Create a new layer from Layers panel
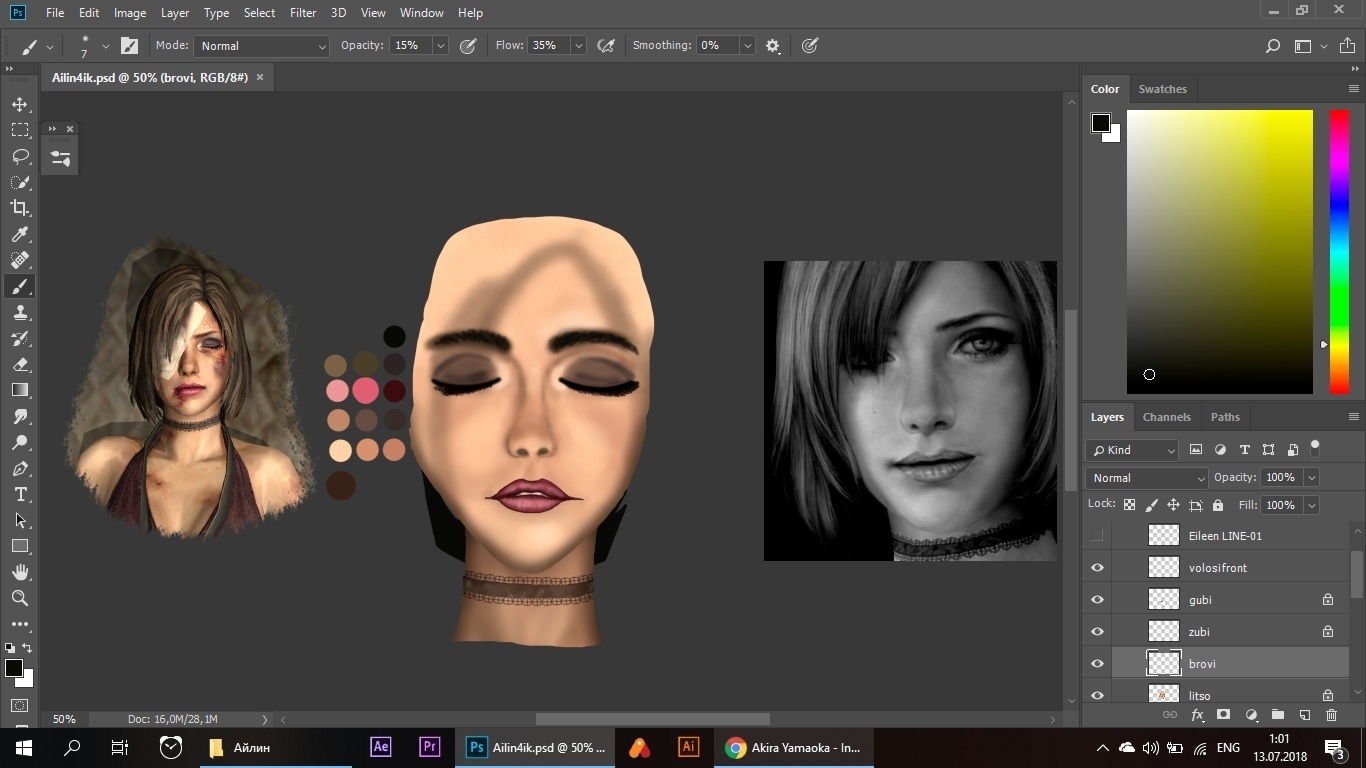The height and width of the screenshot is (768, 1366). coord(1304,715)
